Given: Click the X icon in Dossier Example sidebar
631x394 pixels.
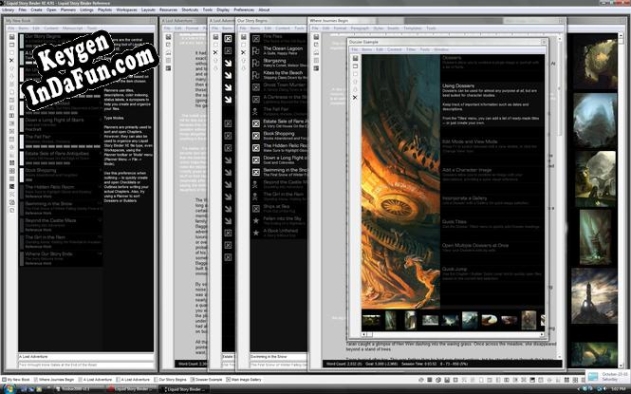Looking at the screenshot, I should (355, 97).
